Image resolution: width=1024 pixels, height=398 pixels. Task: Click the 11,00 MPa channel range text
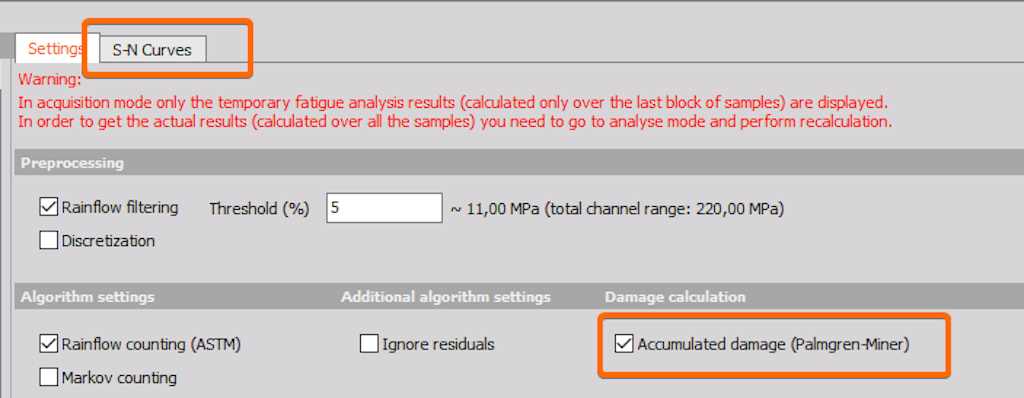(x=618, y=209)
